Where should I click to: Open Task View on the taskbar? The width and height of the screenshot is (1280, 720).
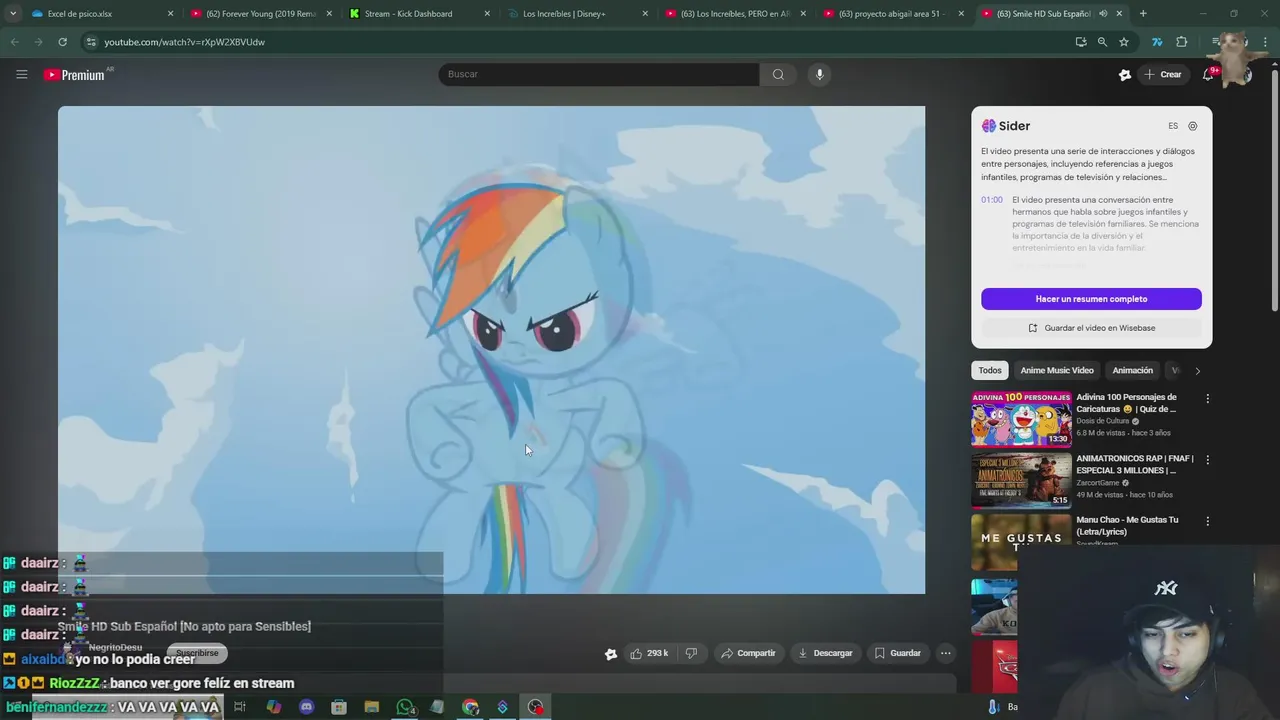click(240, 707)
